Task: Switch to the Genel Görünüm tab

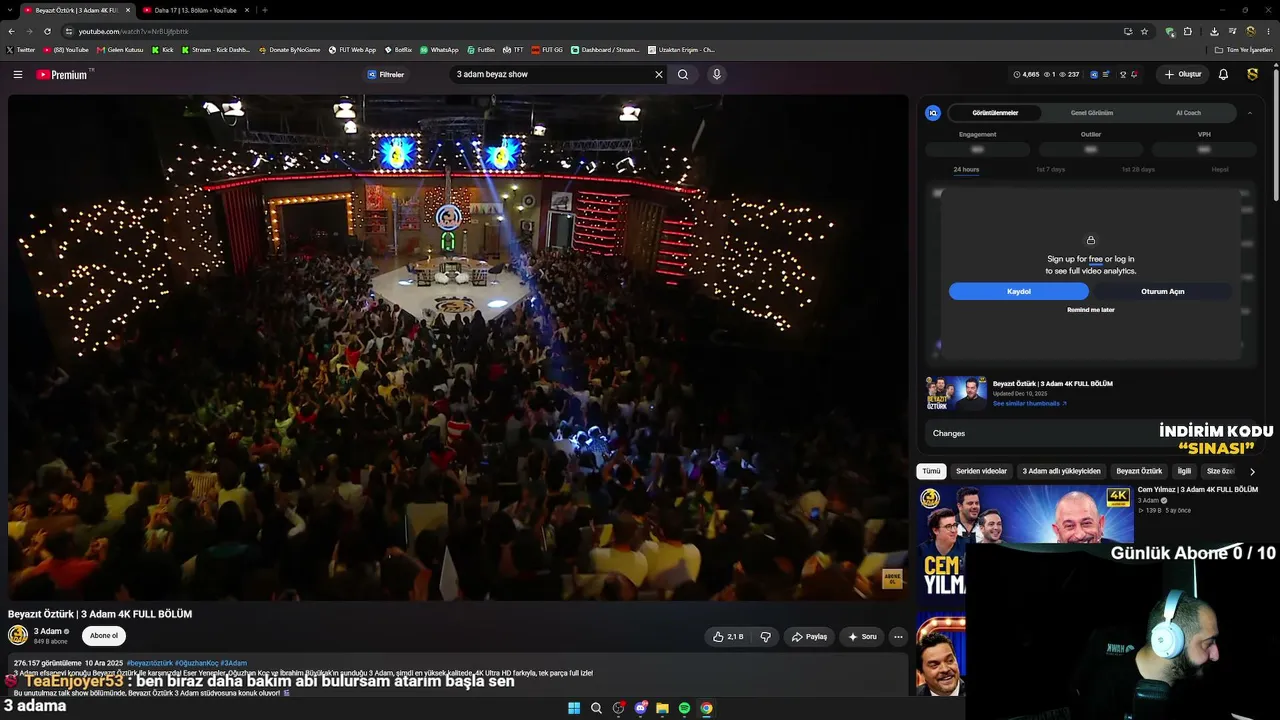Action: coord(1092,113)
